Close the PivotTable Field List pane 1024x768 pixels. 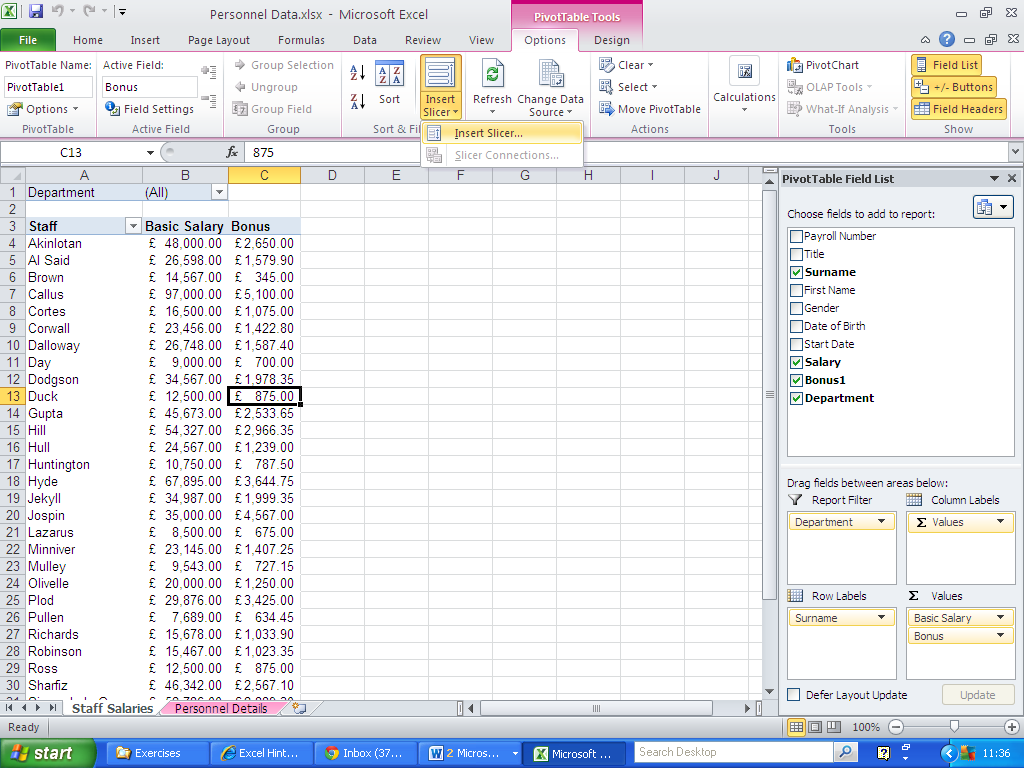[1012, 178]
